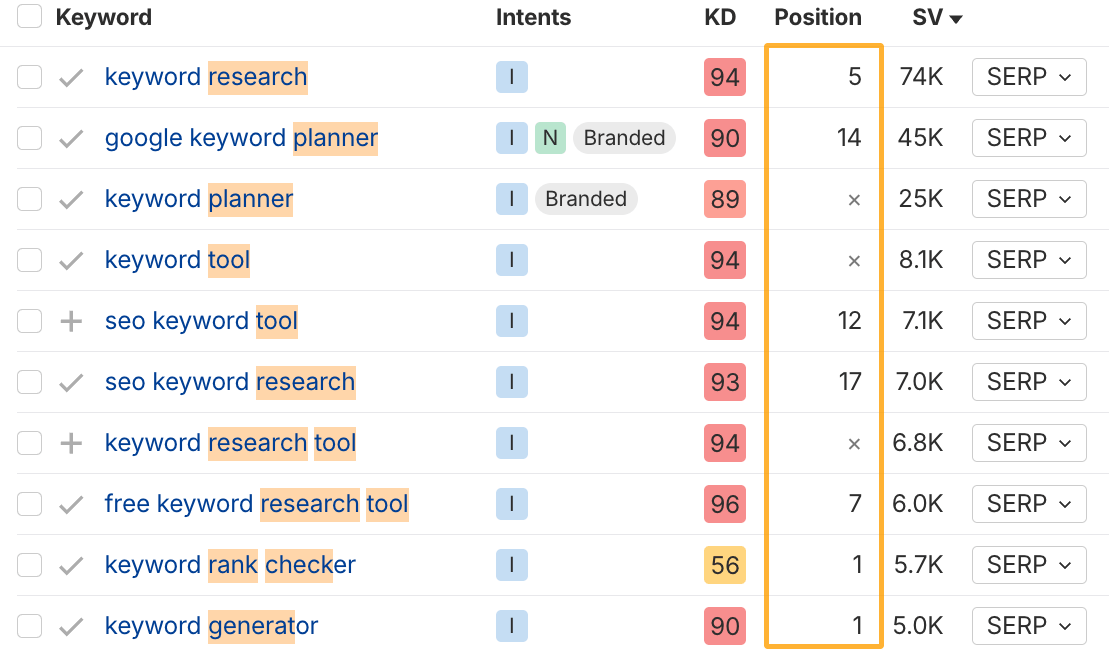Click the plus icon beside keyword research tool
Screen dimensions: 1109x655
[x=70, y=443]
